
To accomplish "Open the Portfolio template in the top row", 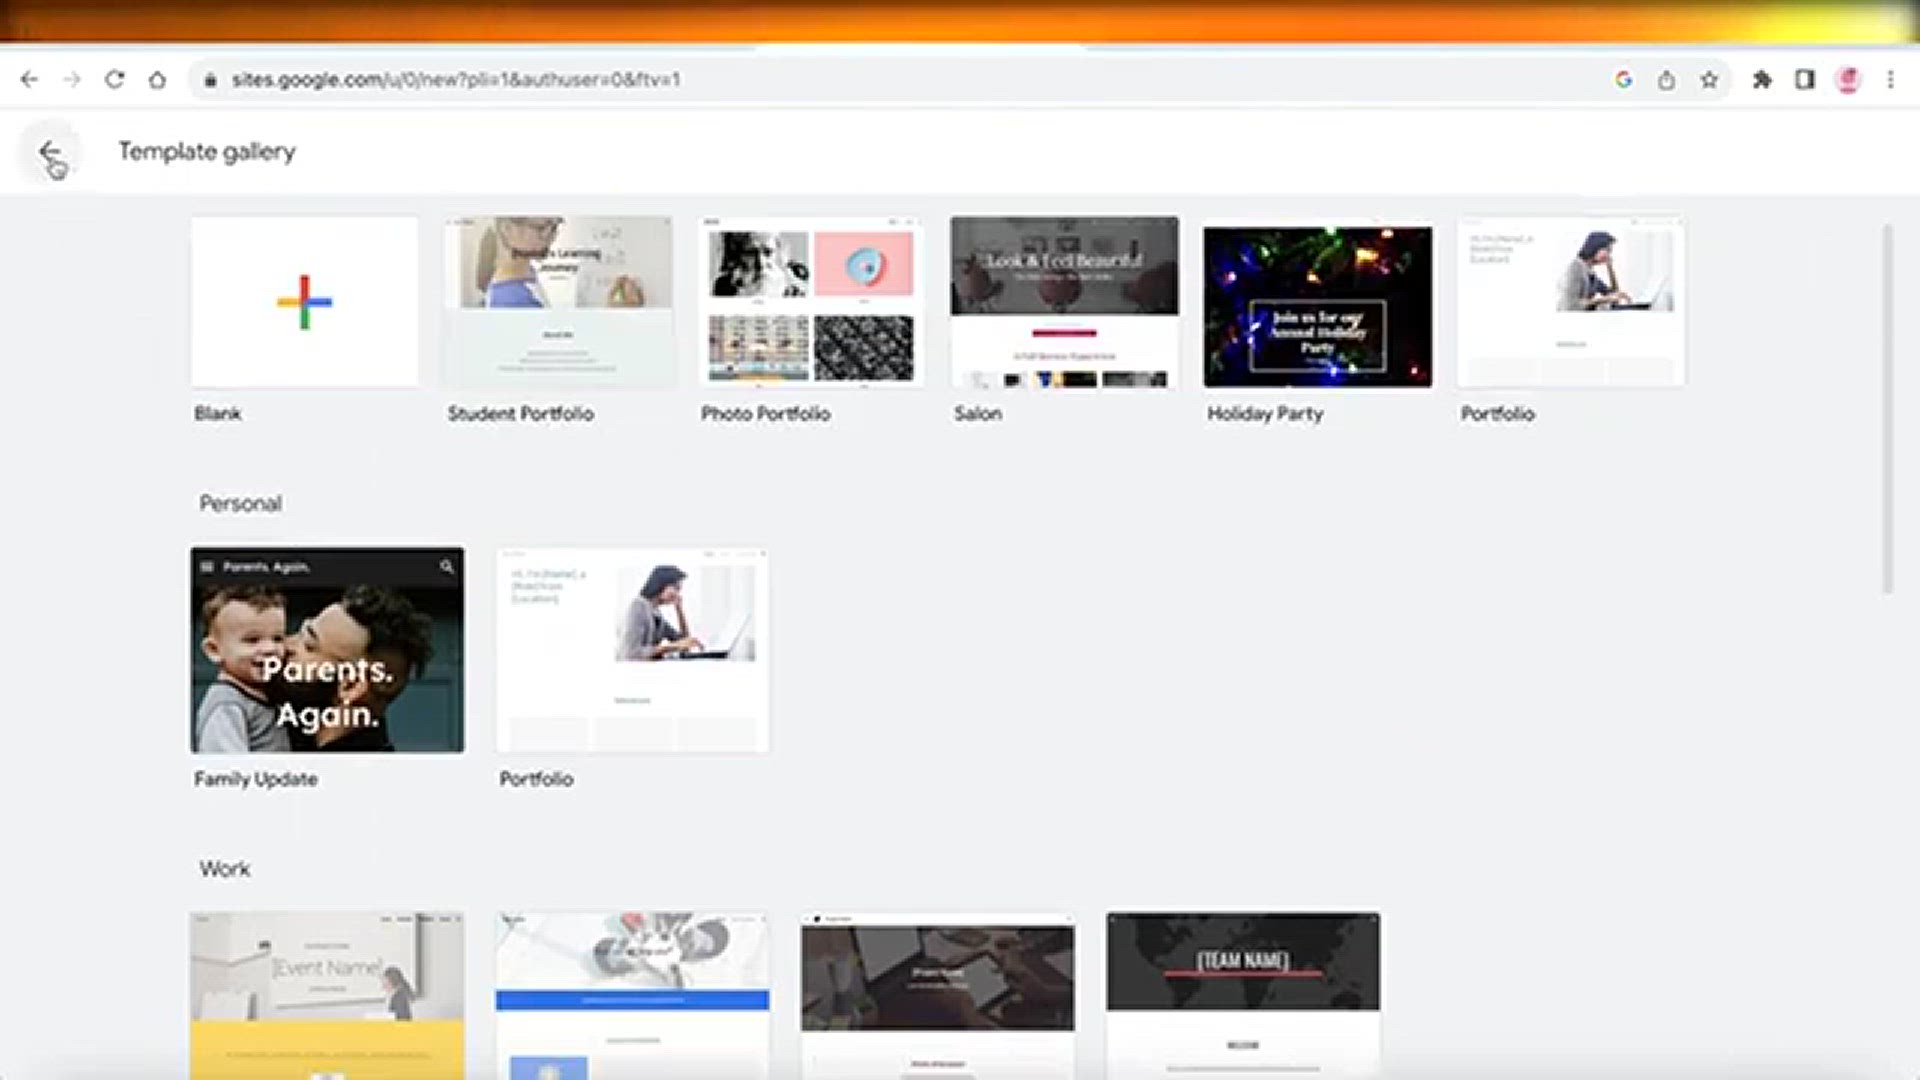I will pos(1570,302).
